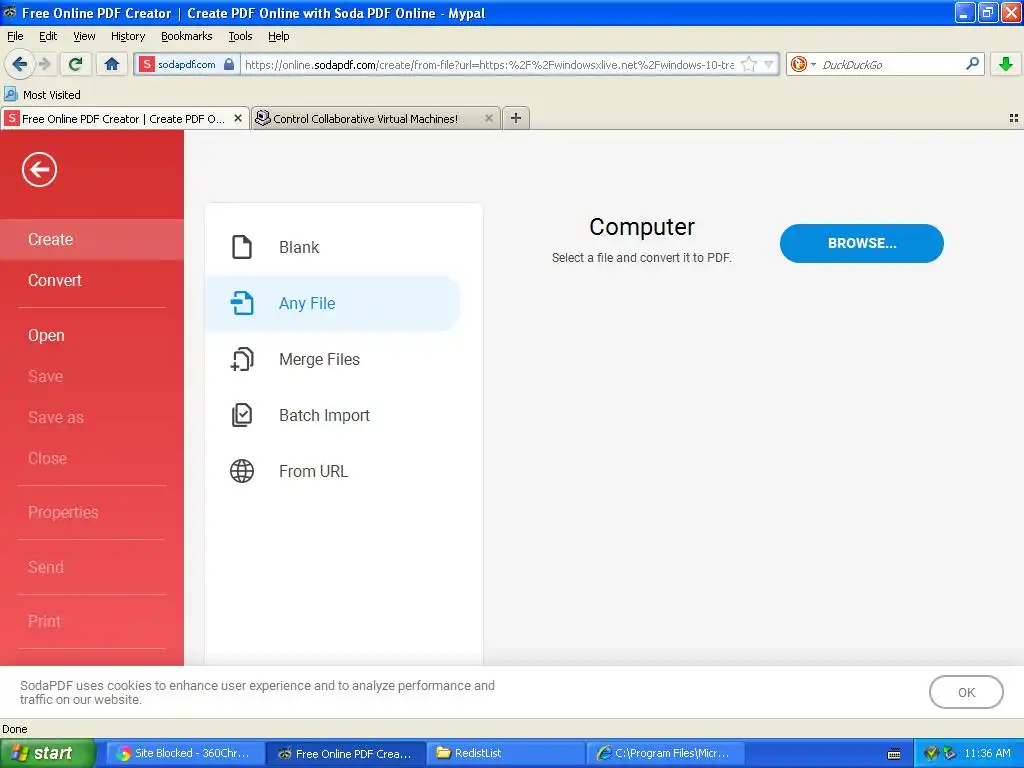Click Save as in the red sidebar

click(92, 418)
